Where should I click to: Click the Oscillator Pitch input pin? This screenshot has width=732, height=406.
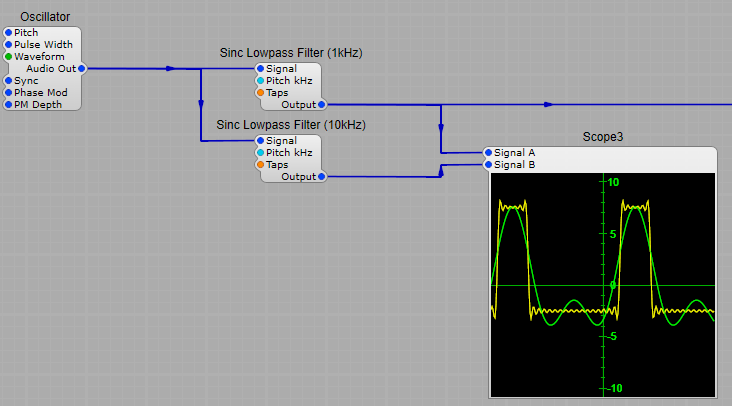(9, 33)
